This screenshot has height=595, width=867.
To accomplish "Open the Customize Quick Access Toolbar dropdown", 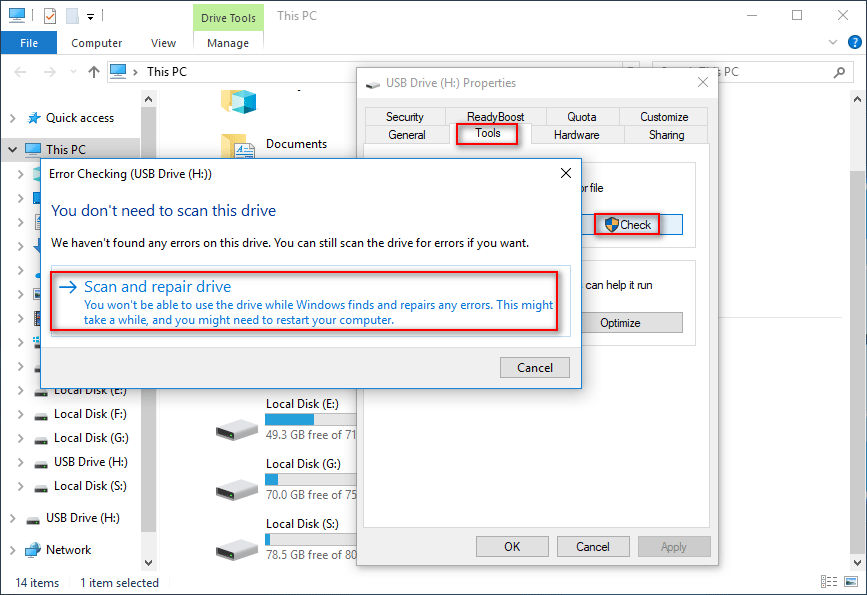I will click(x=90, y=17).
